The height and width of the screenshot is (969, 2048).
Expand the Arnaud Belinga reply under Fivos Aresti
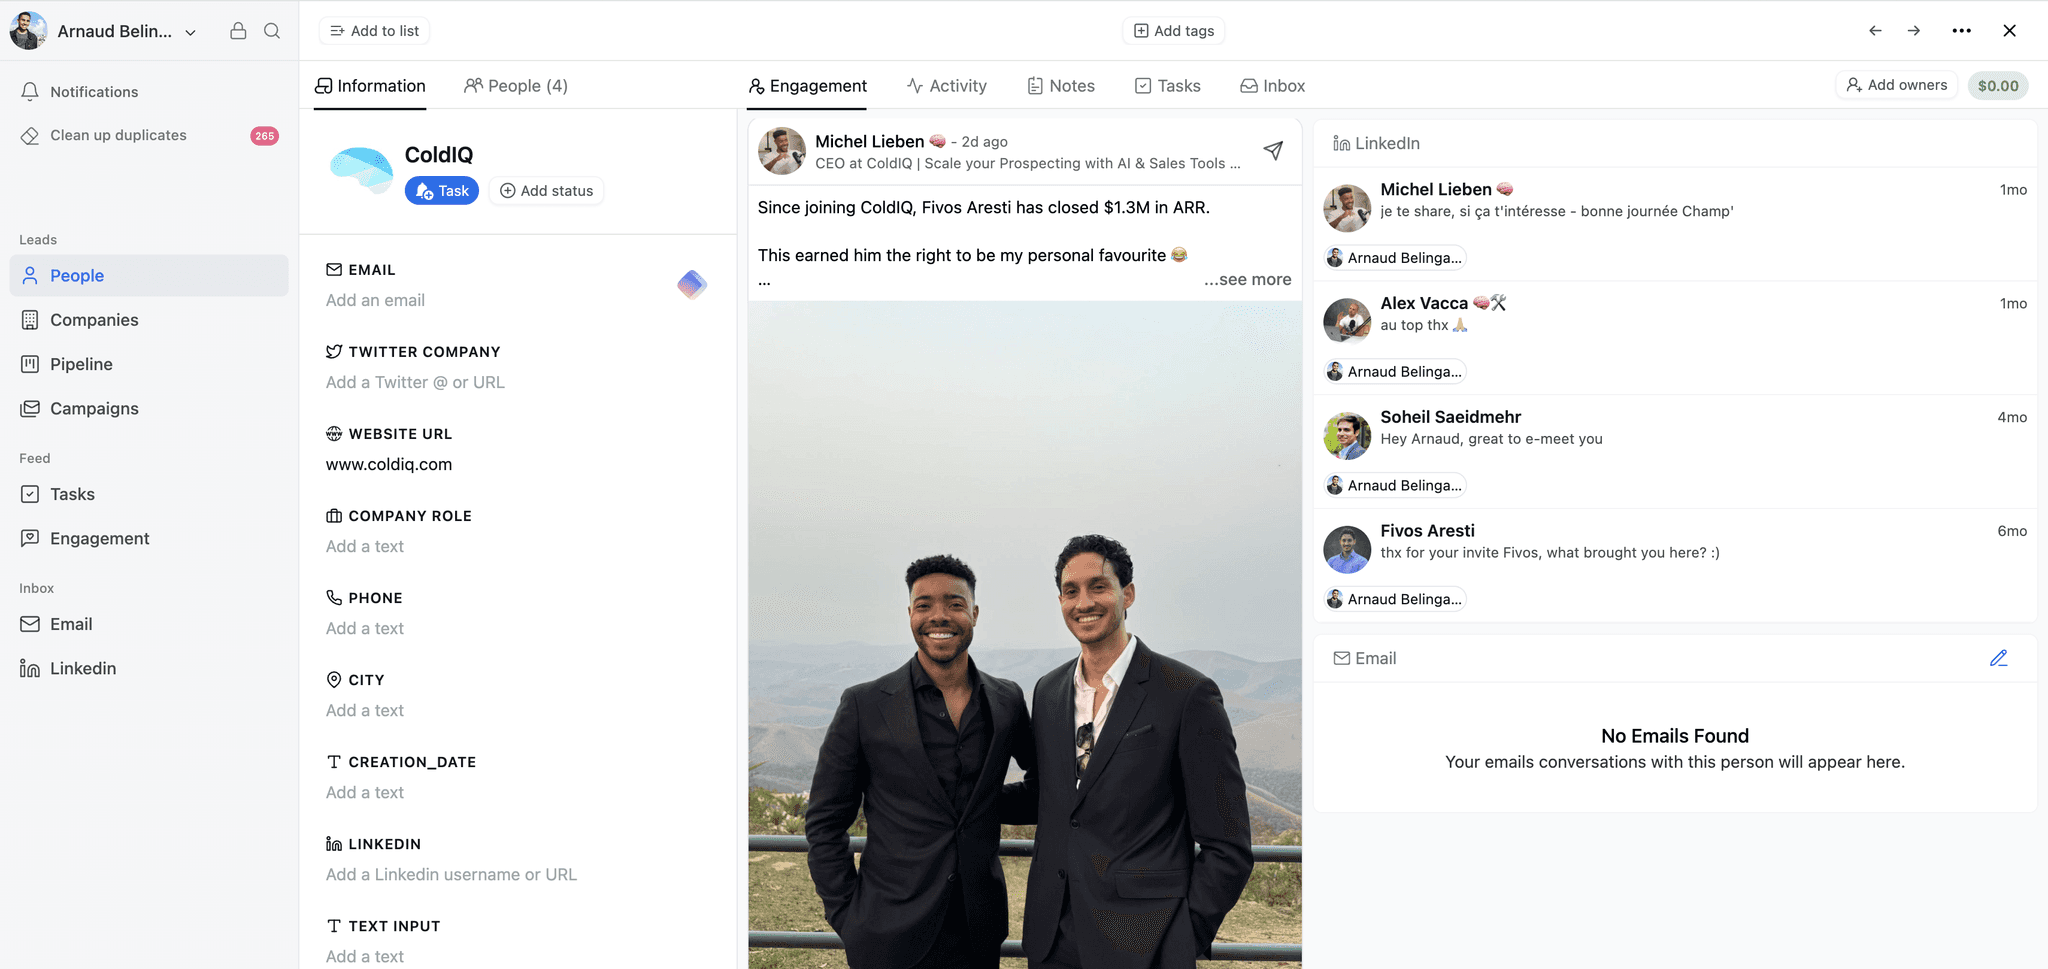tap(1394, 598)
